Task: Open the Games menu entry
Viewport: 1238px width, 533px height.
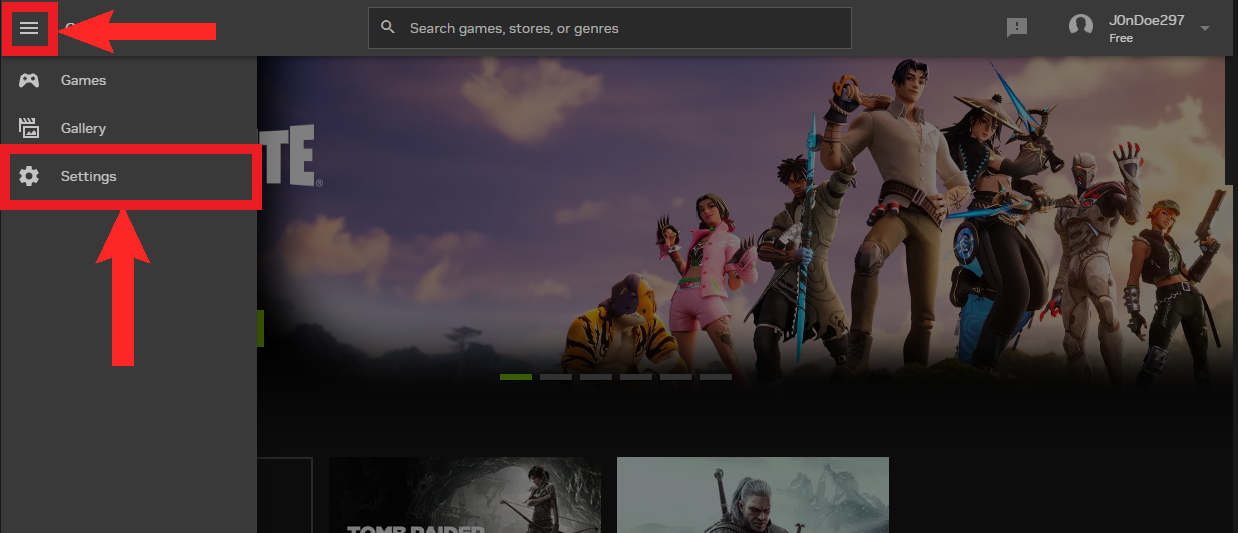Action: point(128,80)
